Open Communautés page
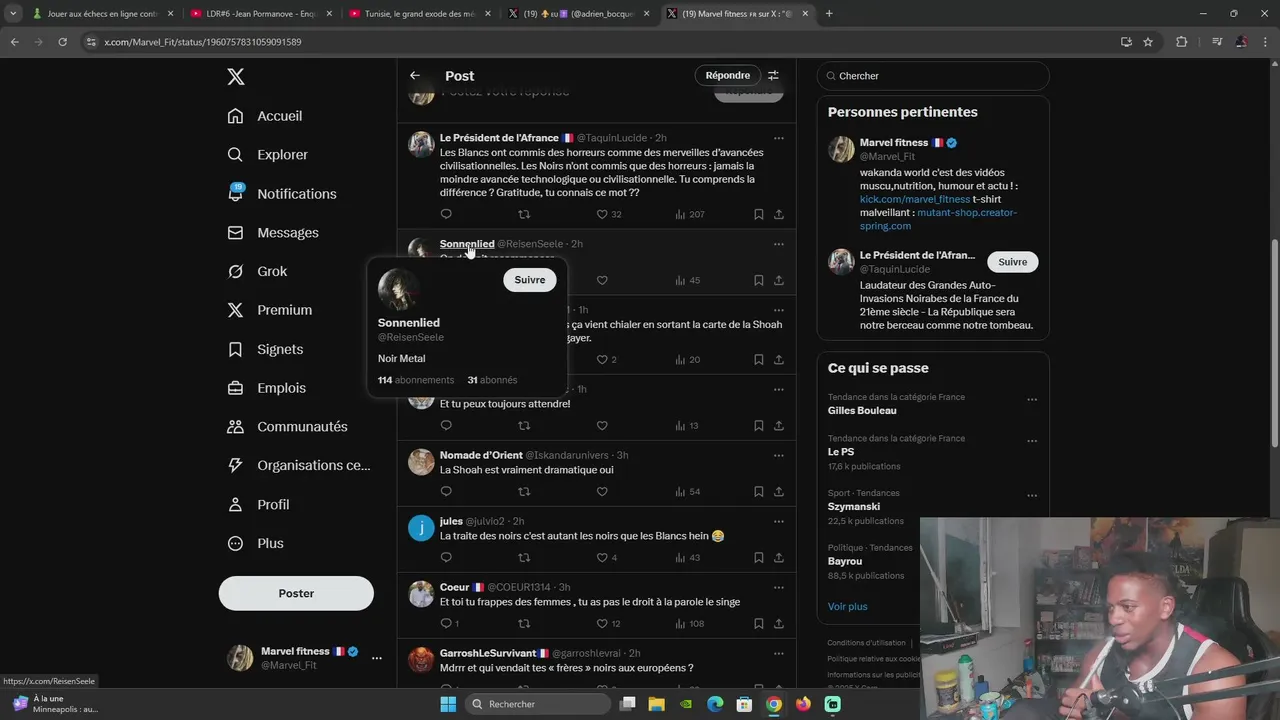Screen dimensions: 1280x720 [287, 427]
